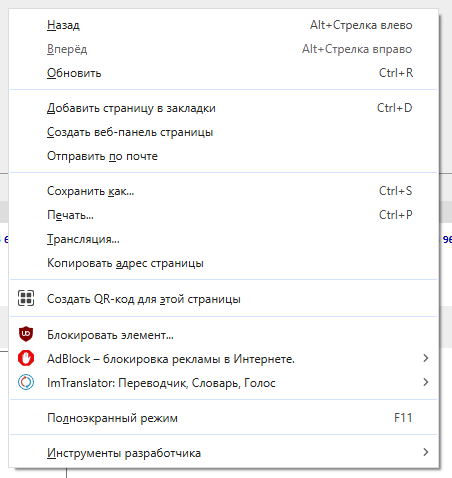Expand the AdBlock submenu arrow
This screenshot has height=478, width=452.
coord(426,358)
